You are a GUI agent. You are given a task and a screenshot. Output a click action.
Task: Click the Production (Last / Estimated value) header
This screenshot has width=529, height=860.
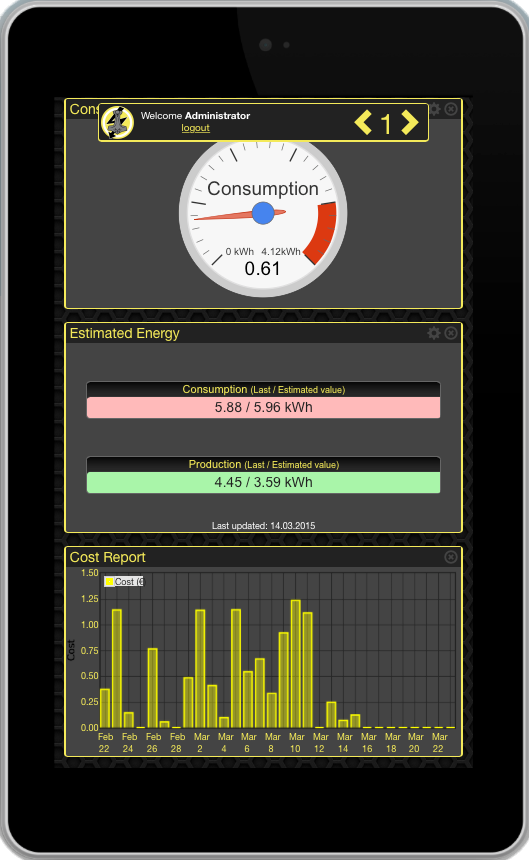click(263, 465)
